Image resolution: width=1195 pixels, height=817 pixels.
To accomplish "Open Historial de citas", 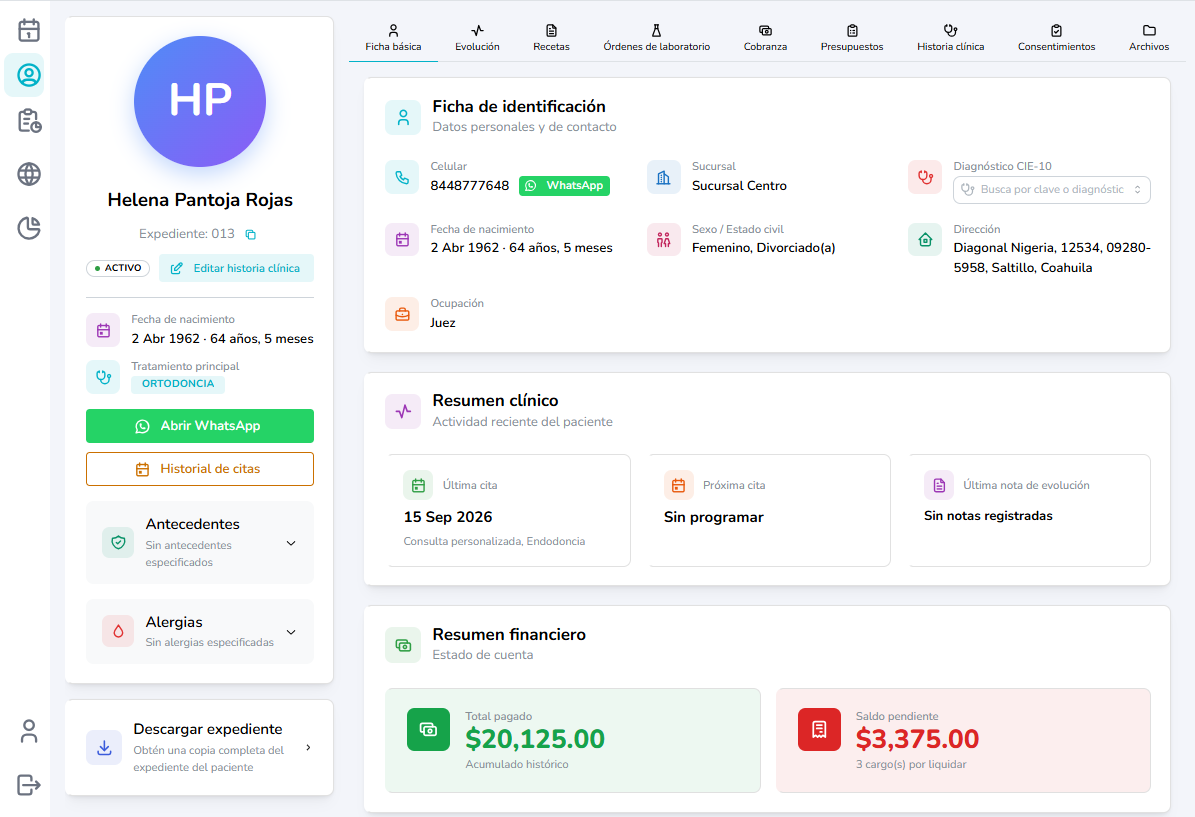I will click(200, 469).
